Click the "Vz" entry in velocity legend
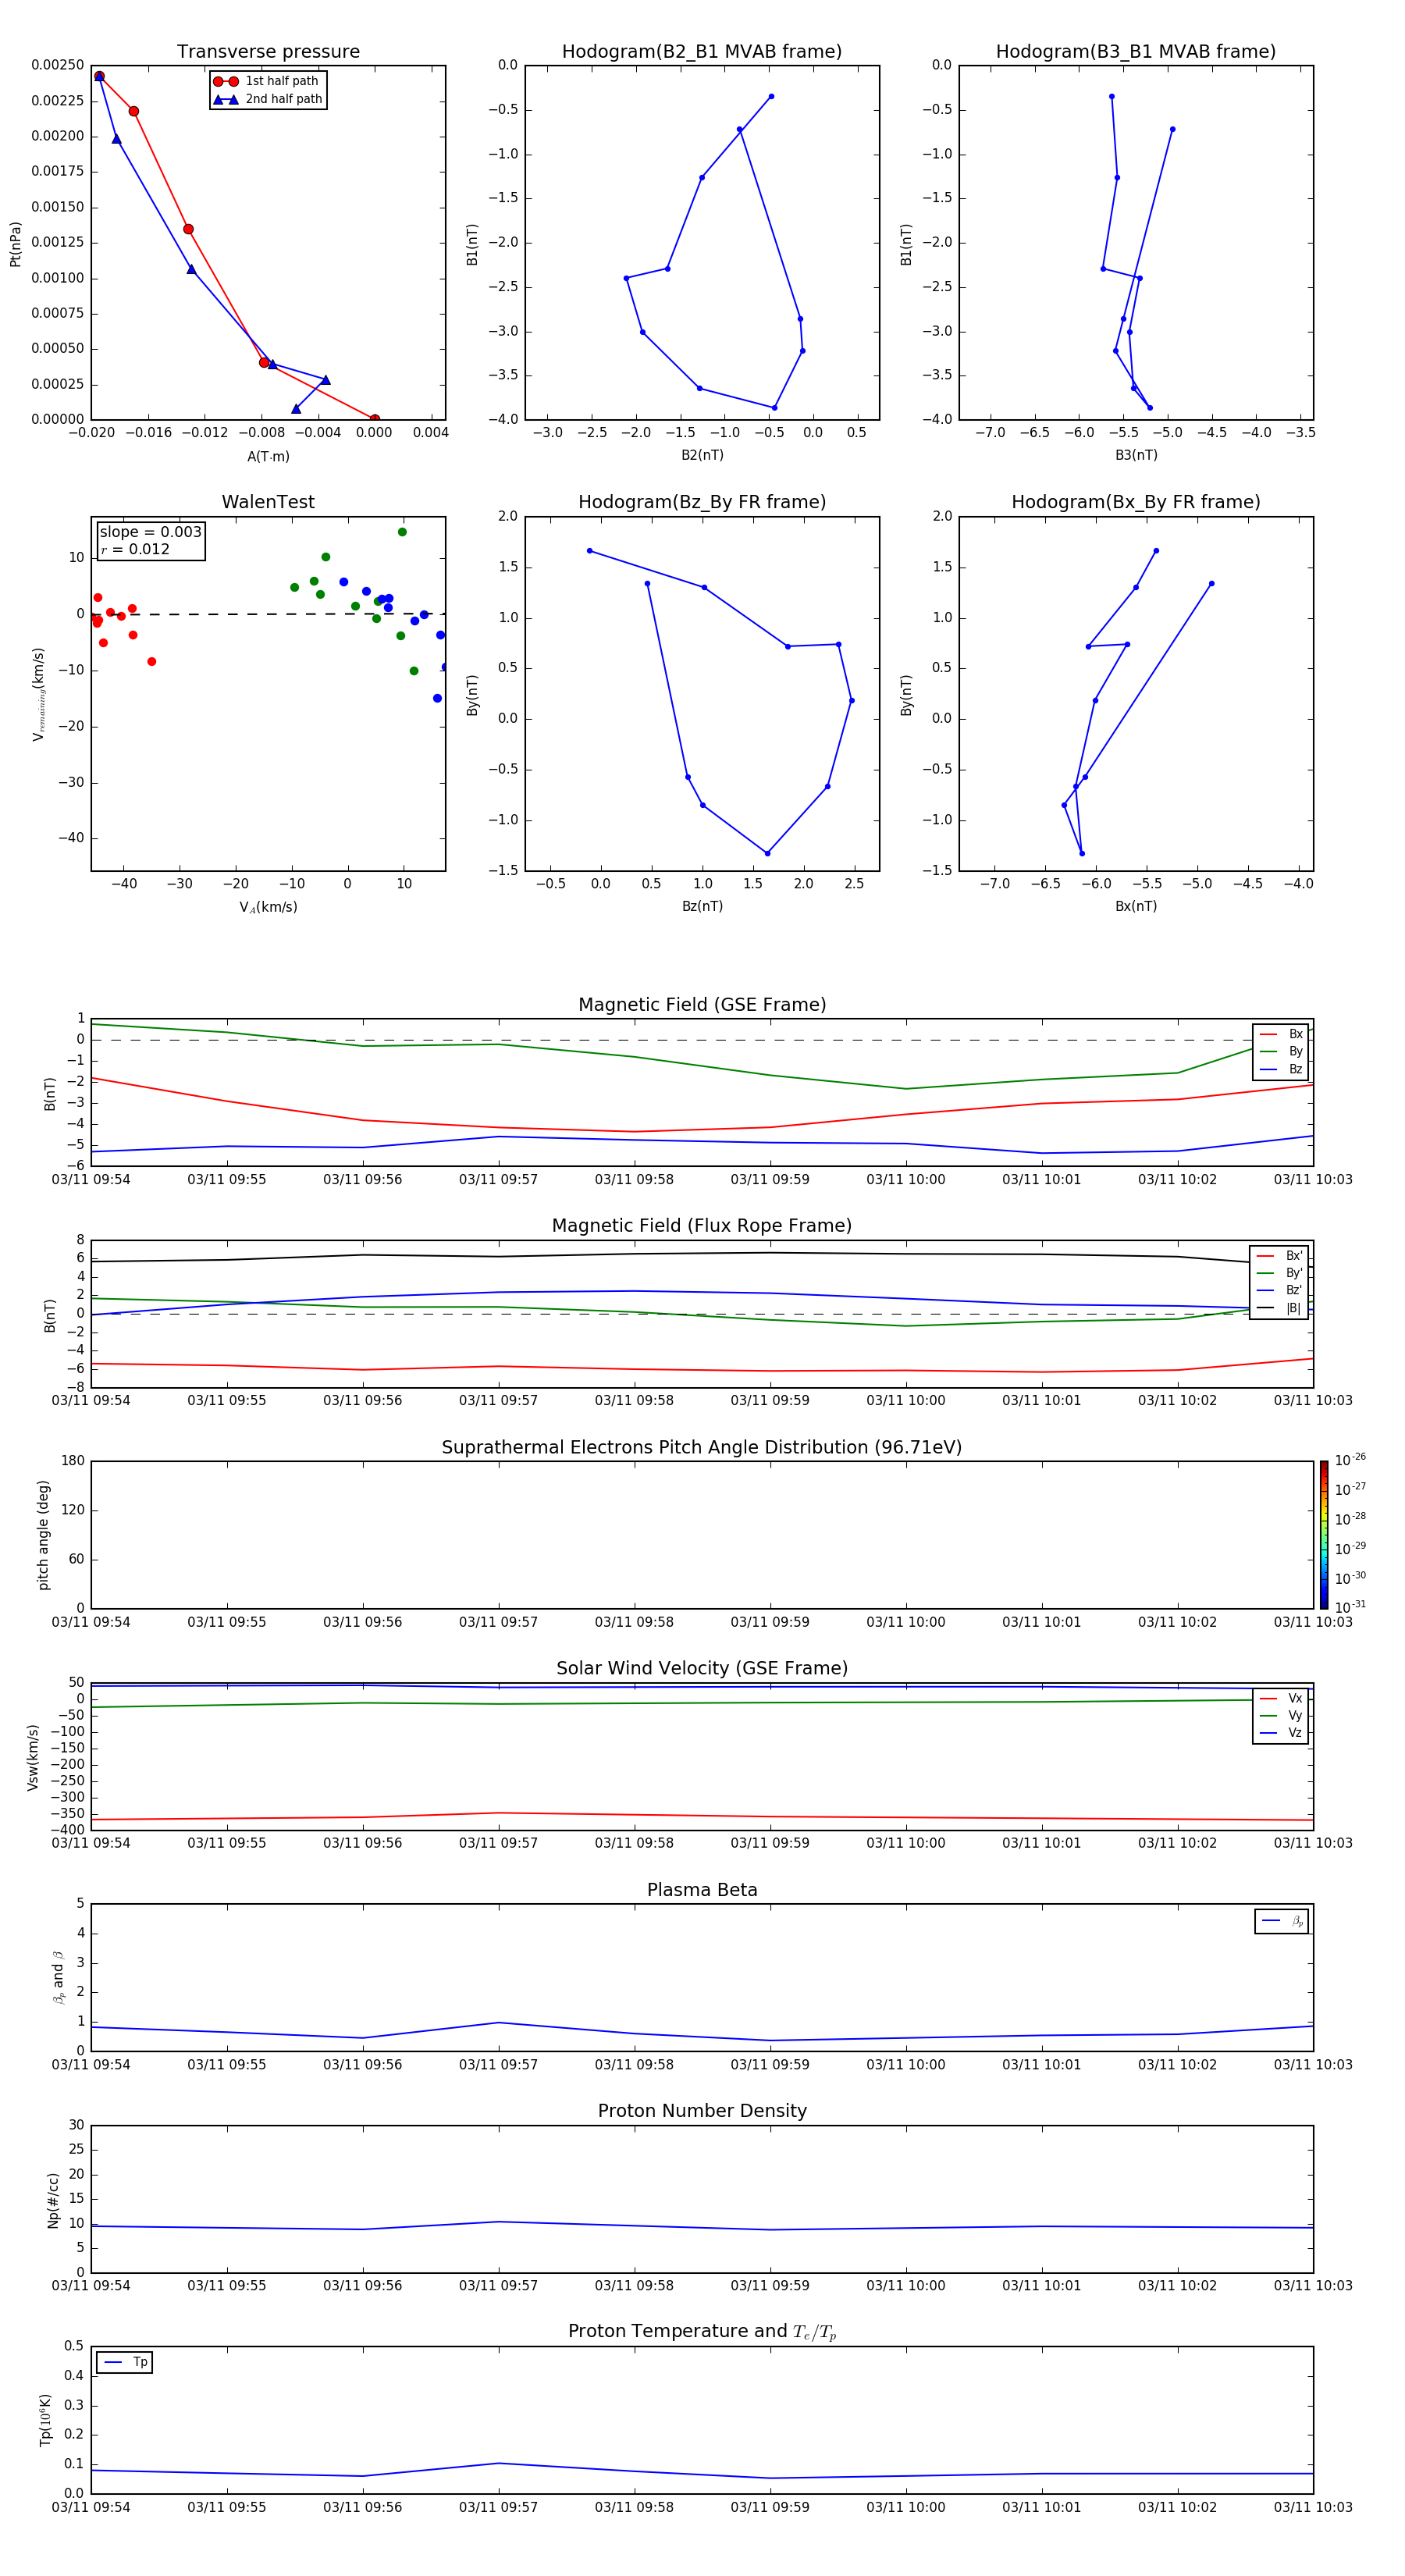Viewport: 1405px width, 2576px height. [x=1282, y=1732]
